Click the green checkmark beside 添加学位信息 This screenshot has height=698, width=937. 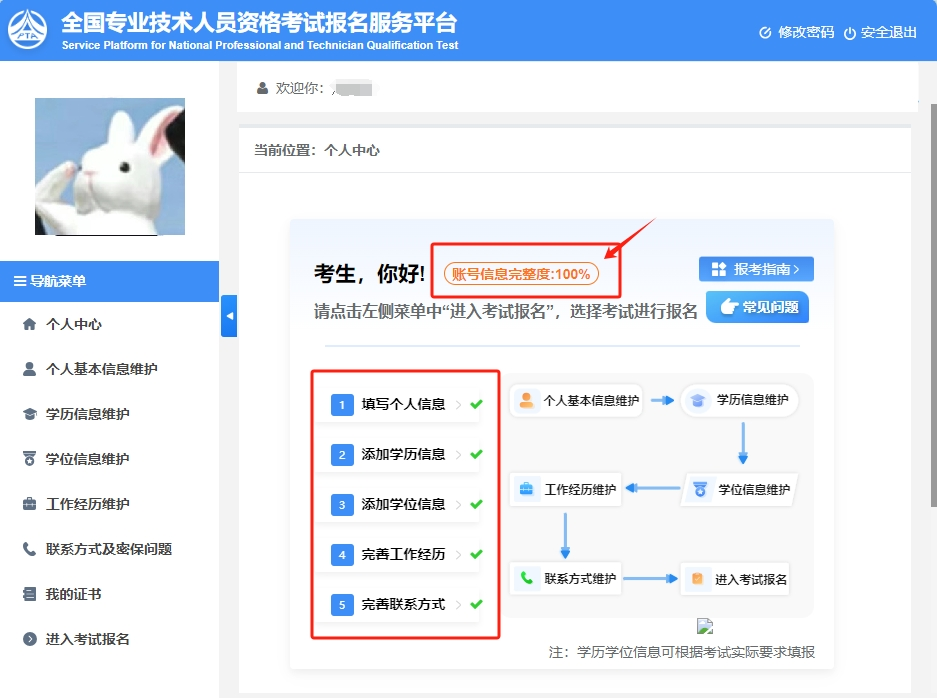(474, 503)
